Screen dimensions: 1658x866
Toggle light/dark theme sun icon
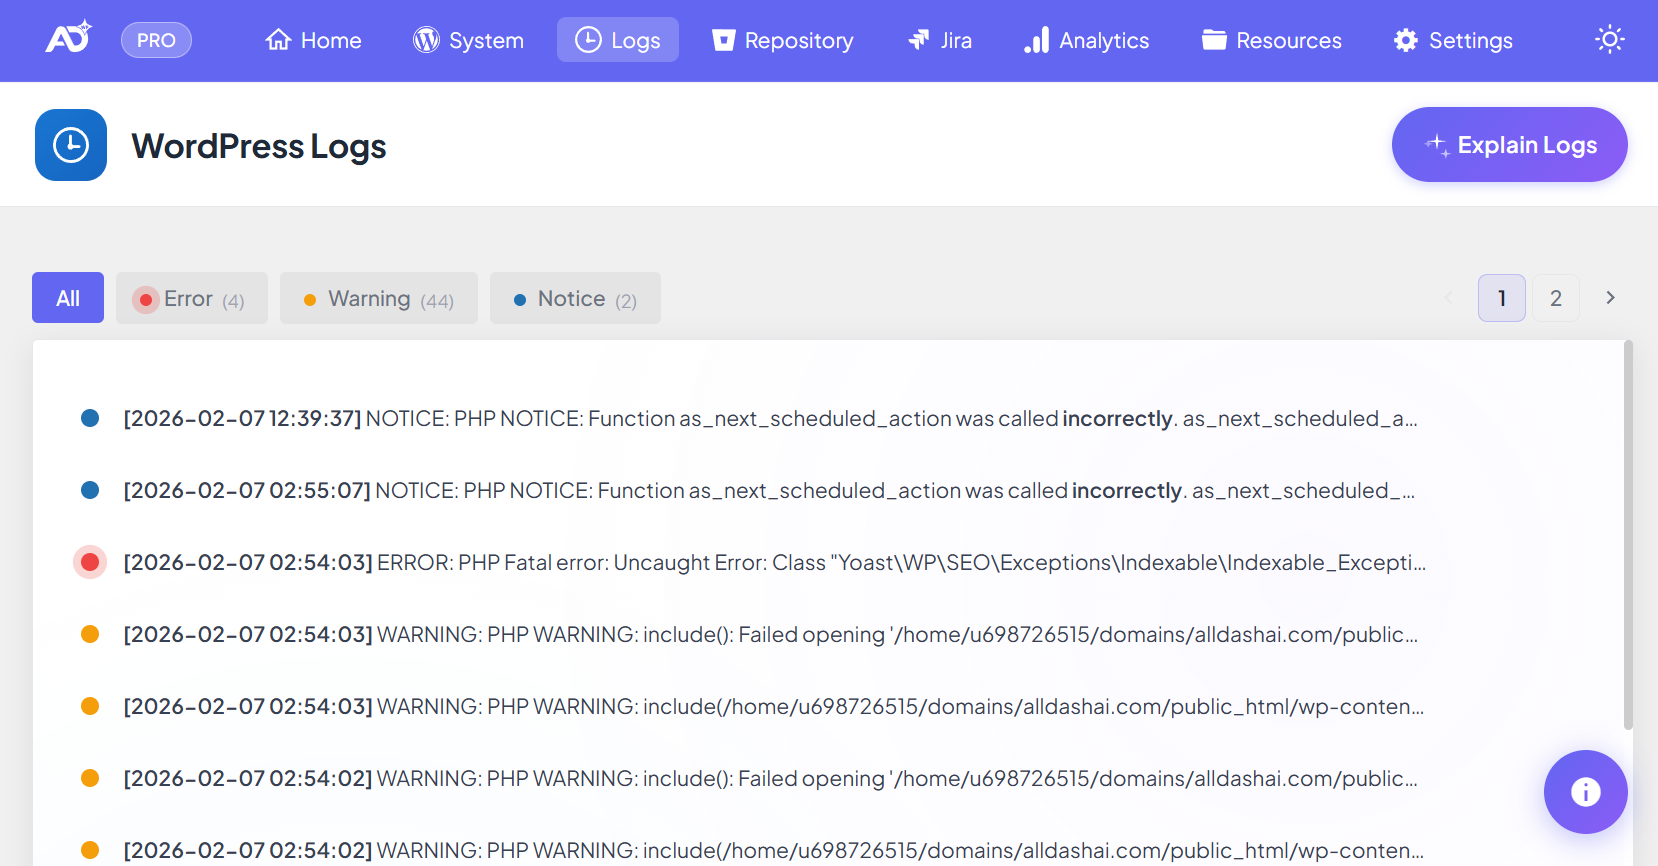(1609, 40)
